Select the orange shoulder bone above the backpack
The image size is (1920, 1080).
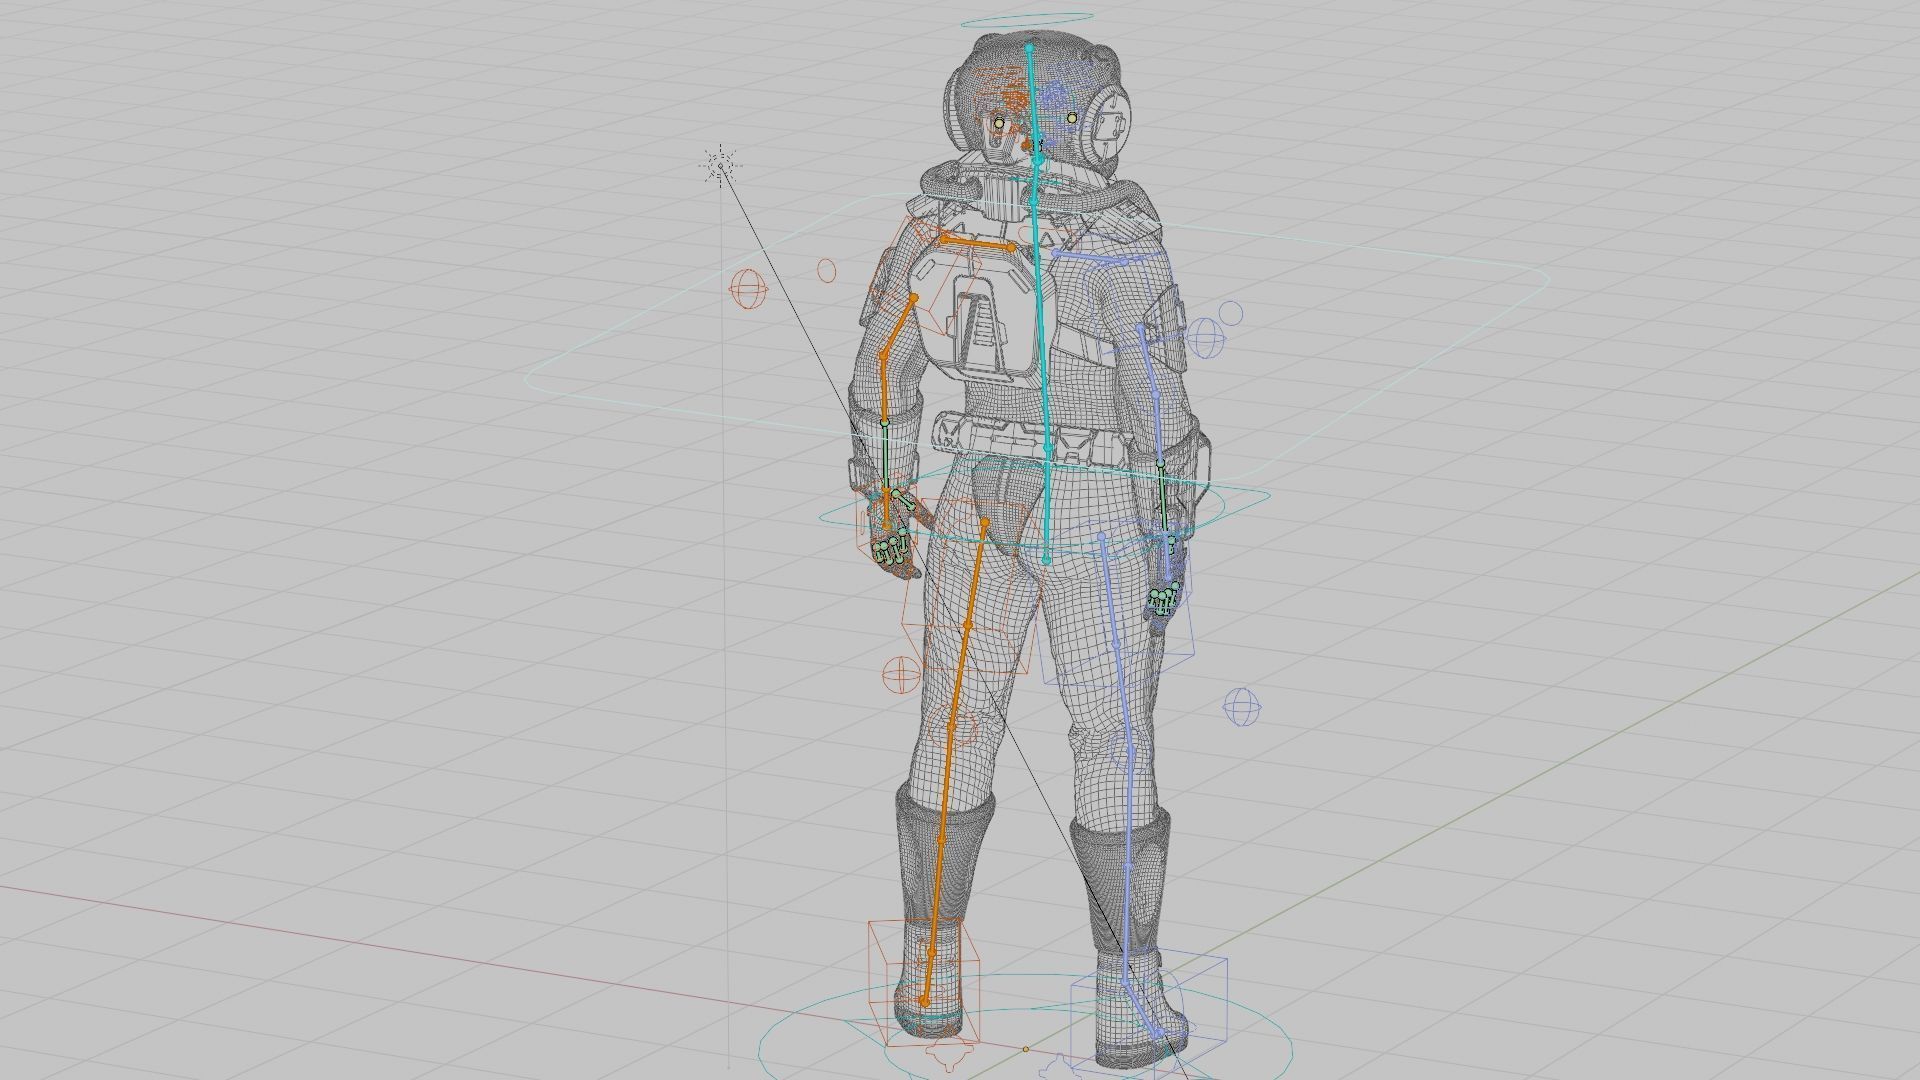coord(978,243)
